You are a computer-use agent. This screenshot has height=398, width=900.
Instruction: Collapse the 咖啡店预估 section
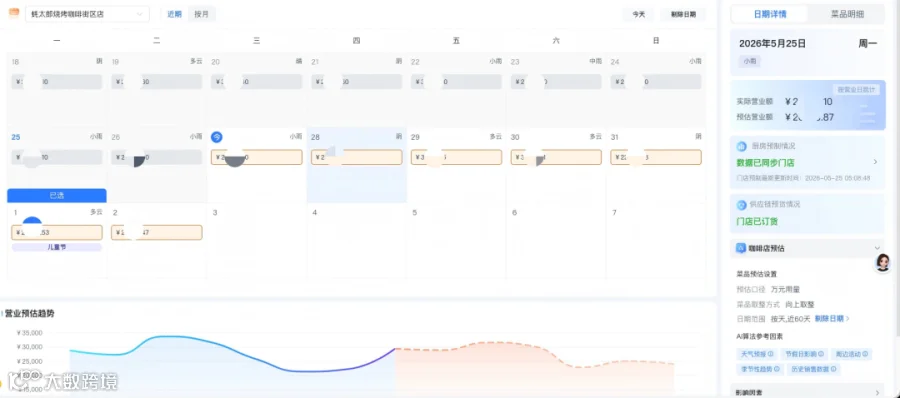click(877, 248)
